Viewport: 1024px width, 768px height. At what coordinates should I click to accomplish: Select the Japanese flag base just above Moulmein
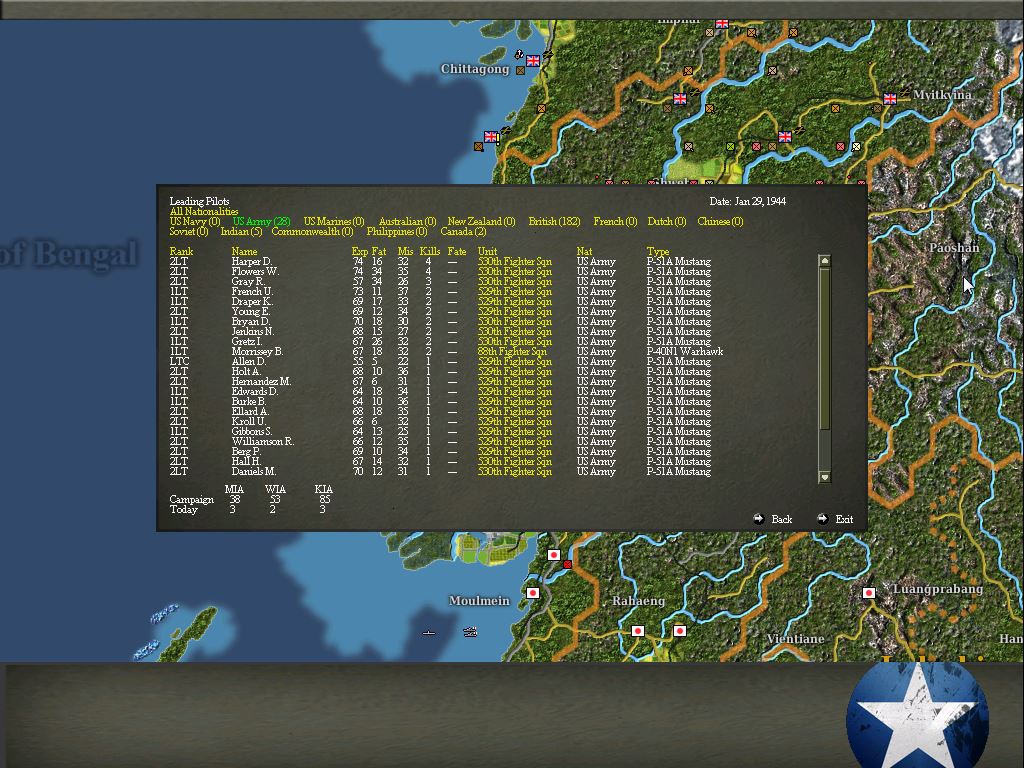pos(554,555)
